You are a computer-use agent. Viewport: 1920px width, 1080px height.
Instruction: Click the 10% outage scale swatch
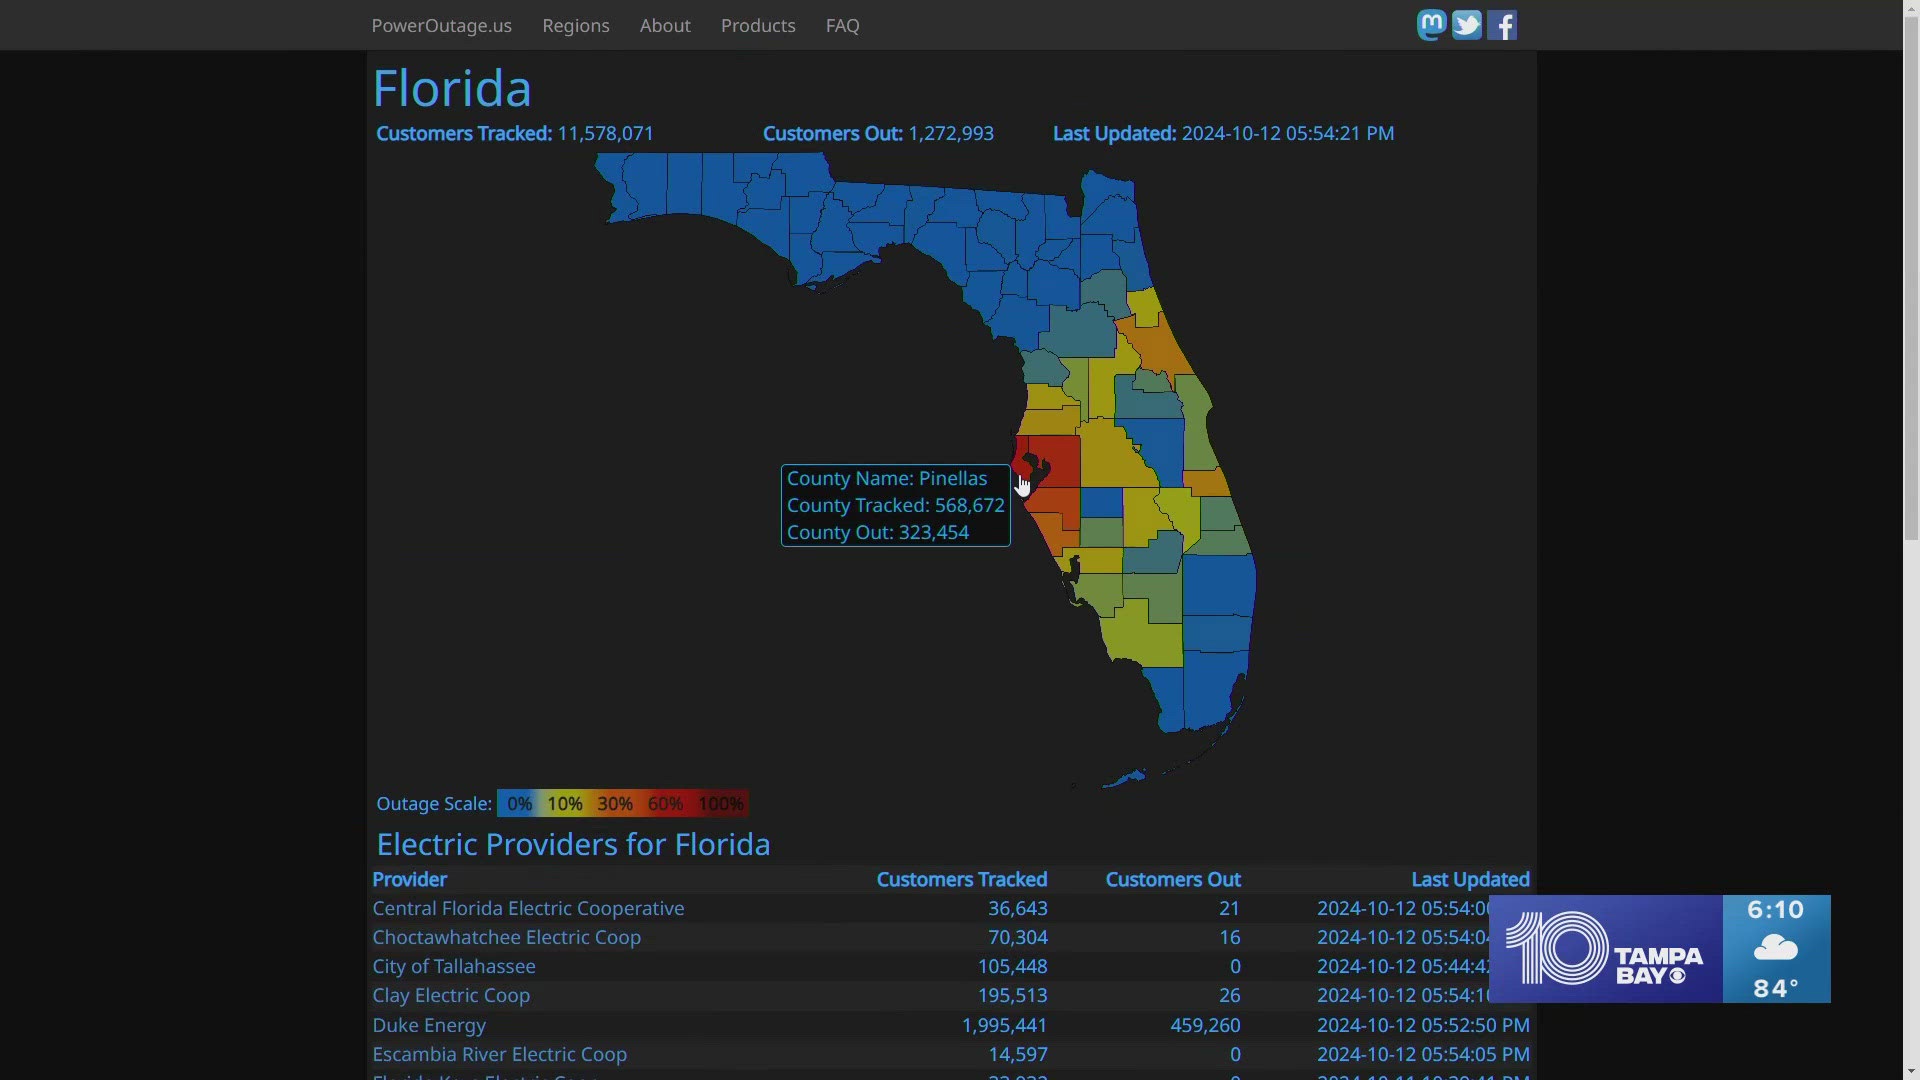click(x=564, y=803)
